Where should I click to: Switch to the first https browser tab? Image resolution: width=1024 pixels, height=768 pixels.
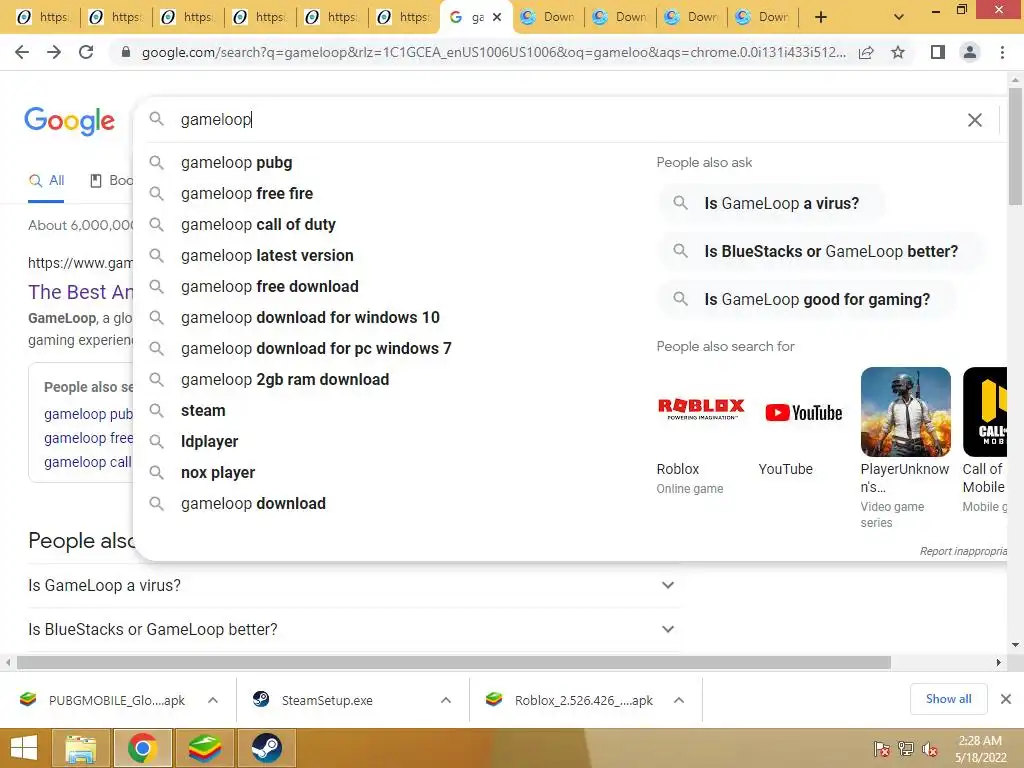[44, 18]
